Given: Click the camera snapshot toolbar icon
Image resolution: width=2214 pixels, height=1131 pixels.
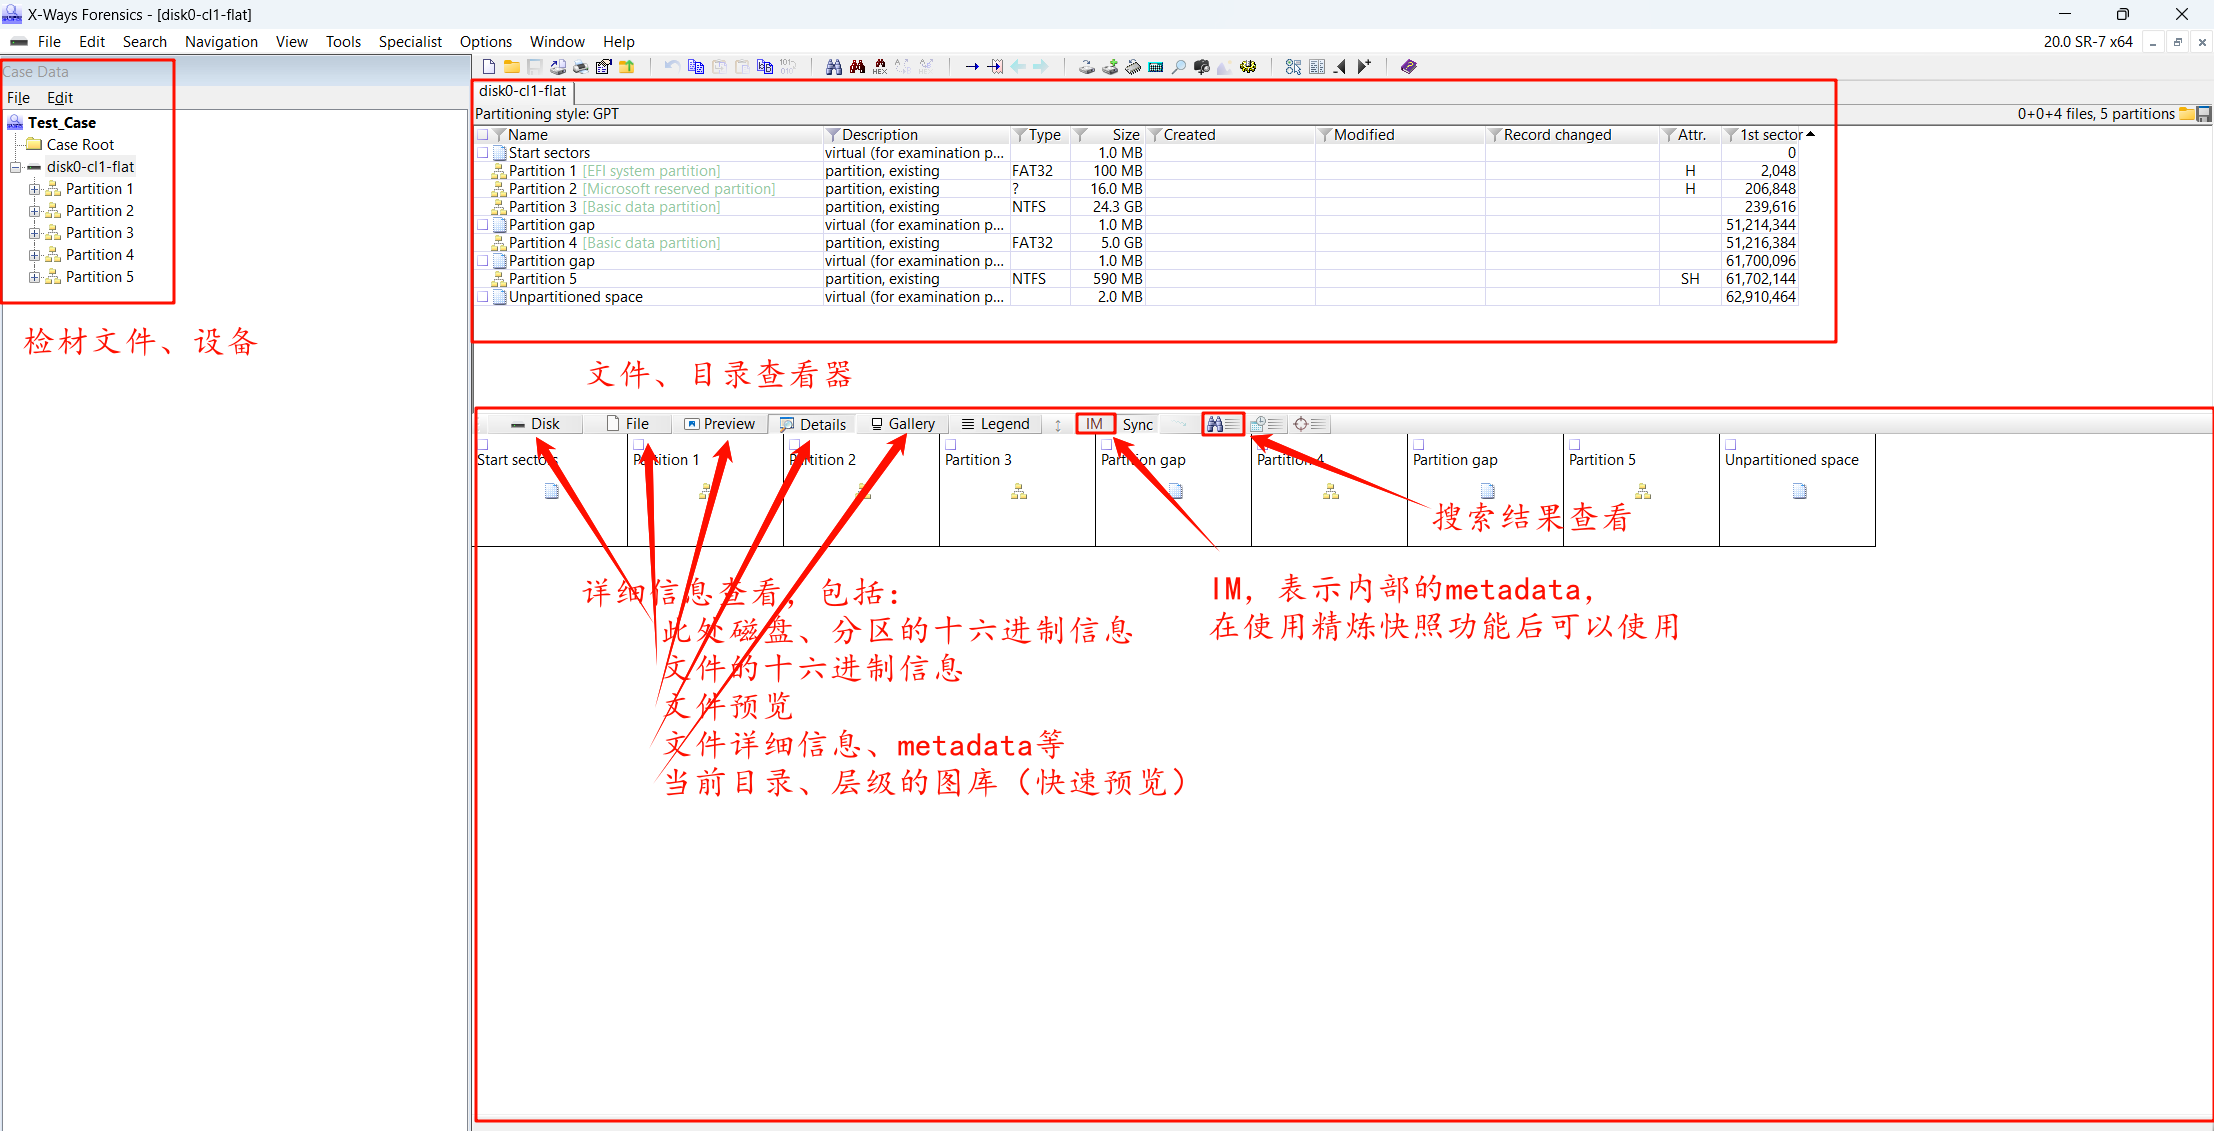Looking at the screenshot, I should tap(1202, 67).
